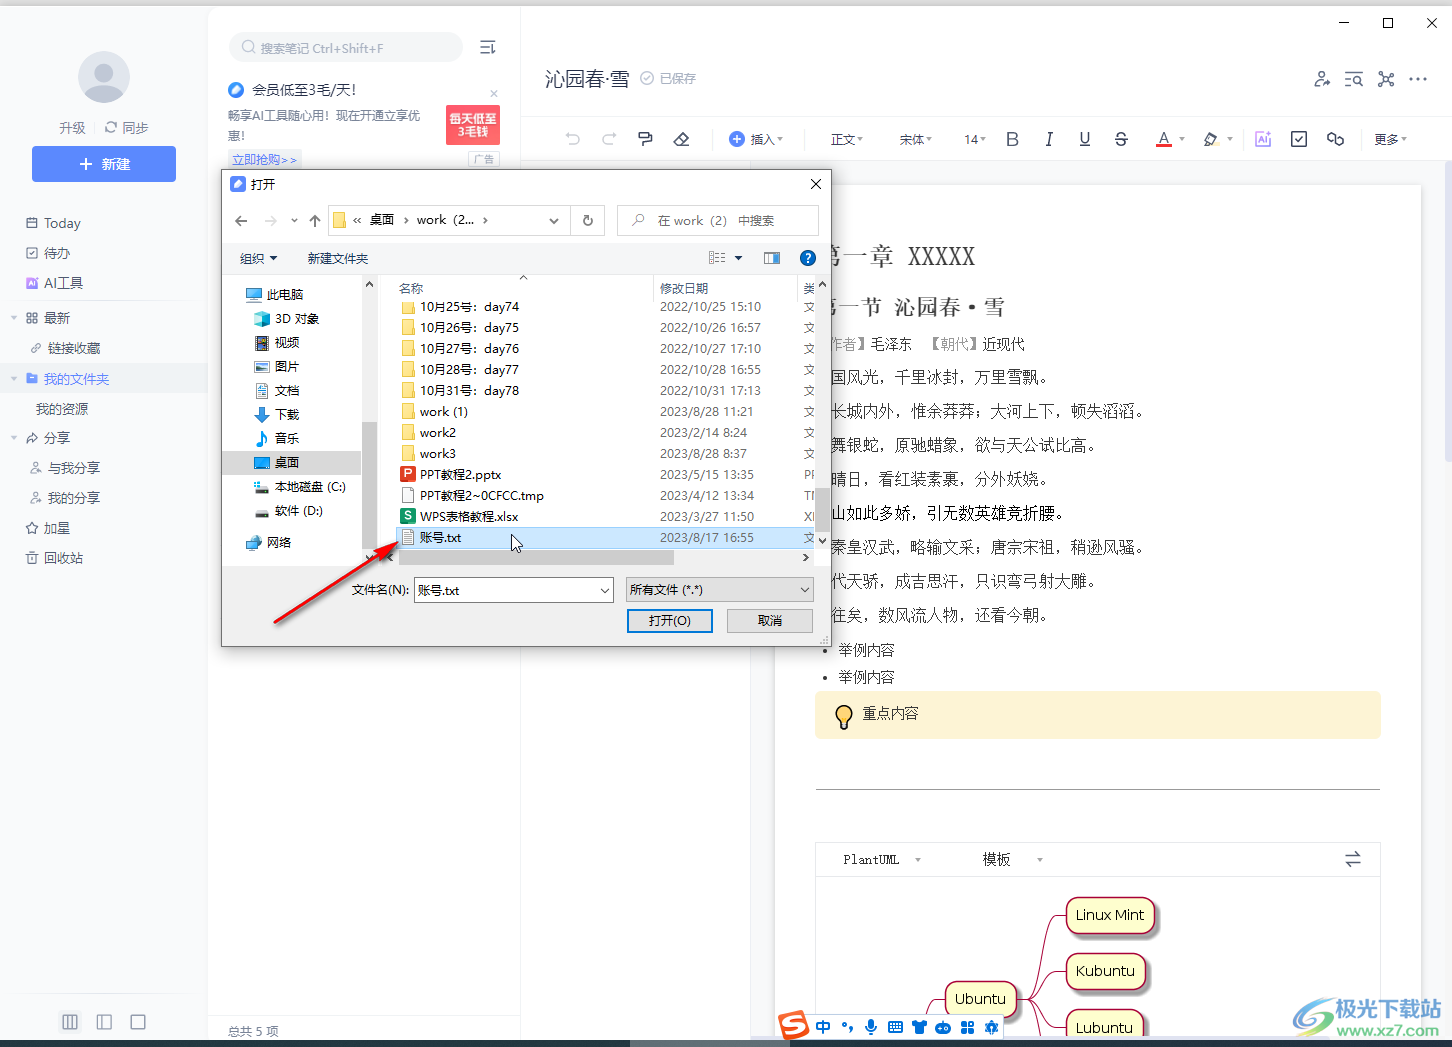Screen dimensions: 1452x1047
Task: Open the 更多 toolbar dropdown
Action: tap(1390, 139)
